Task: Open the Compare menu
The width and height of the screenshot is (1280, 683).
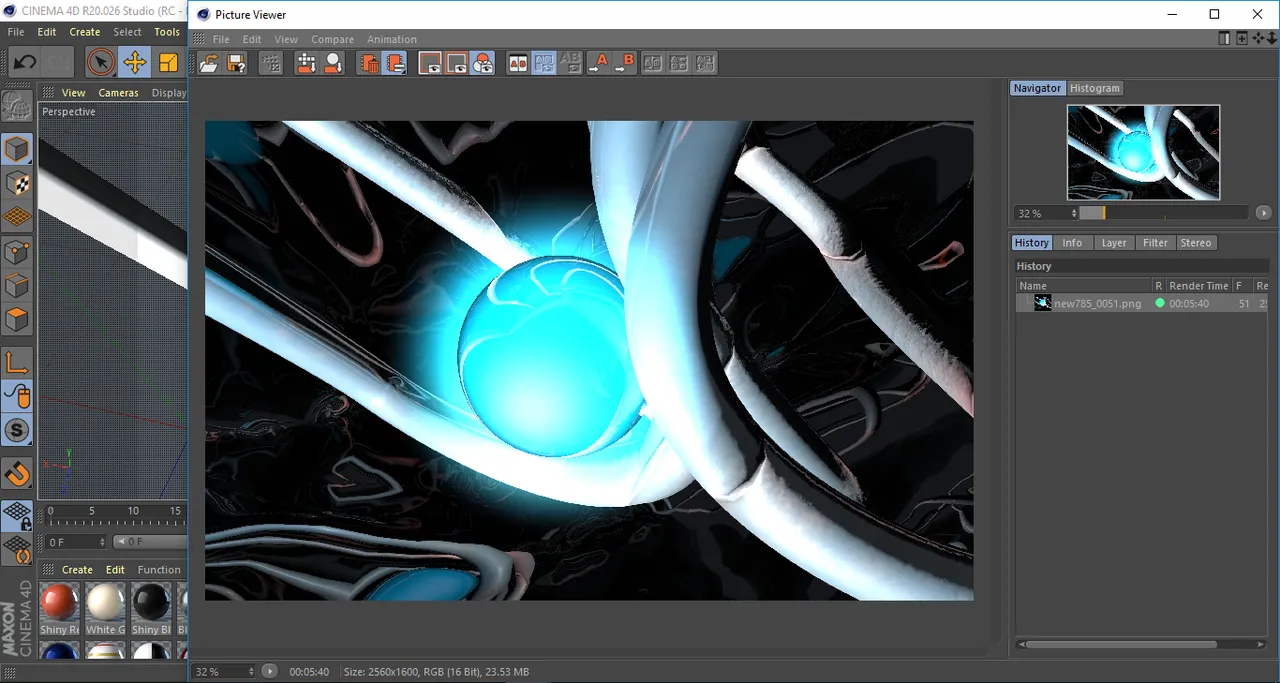Action: pyautogui.click(x=332, y=40)
